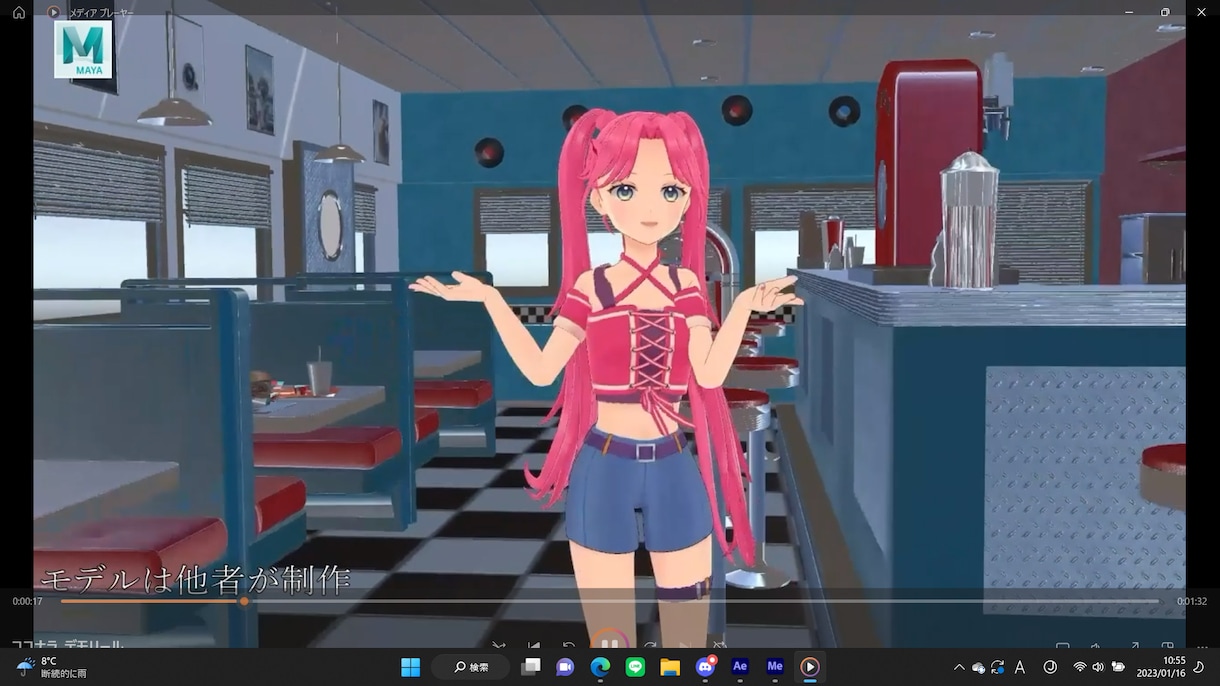Open File Explorer from the taskbar

(x=670, y=667)
